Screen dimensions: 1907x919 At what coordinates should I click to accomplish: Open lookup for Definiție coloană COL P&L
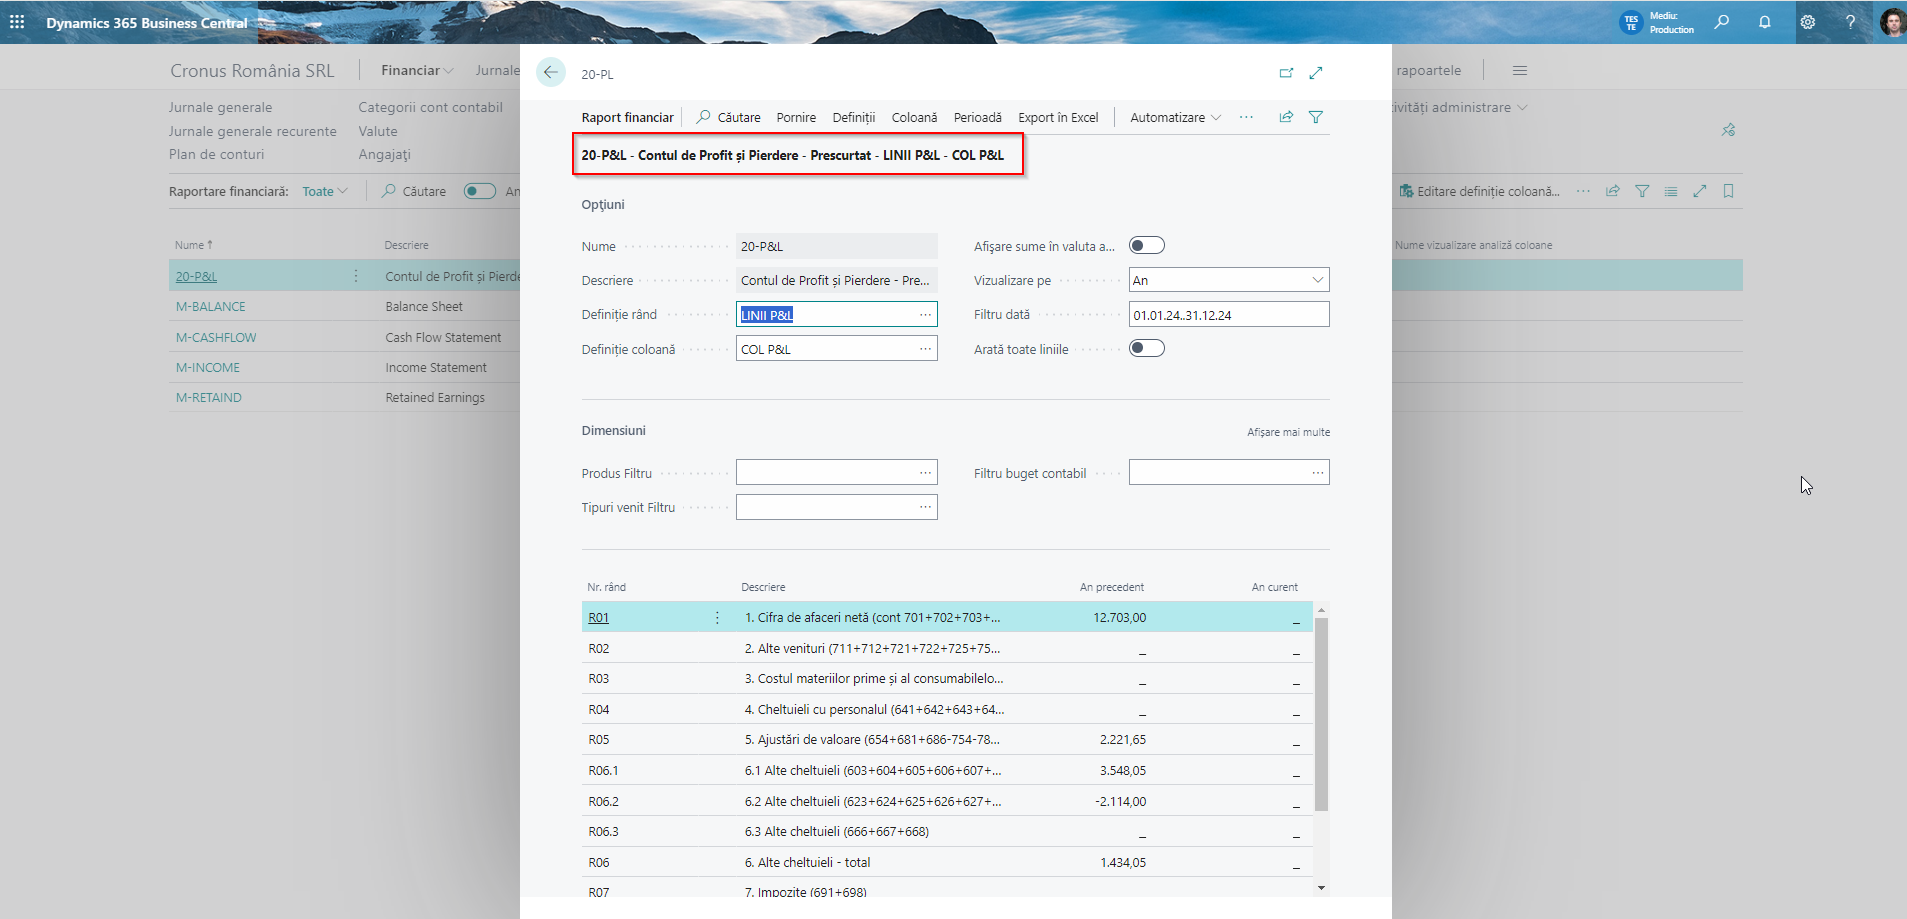[x=926, y=348]
